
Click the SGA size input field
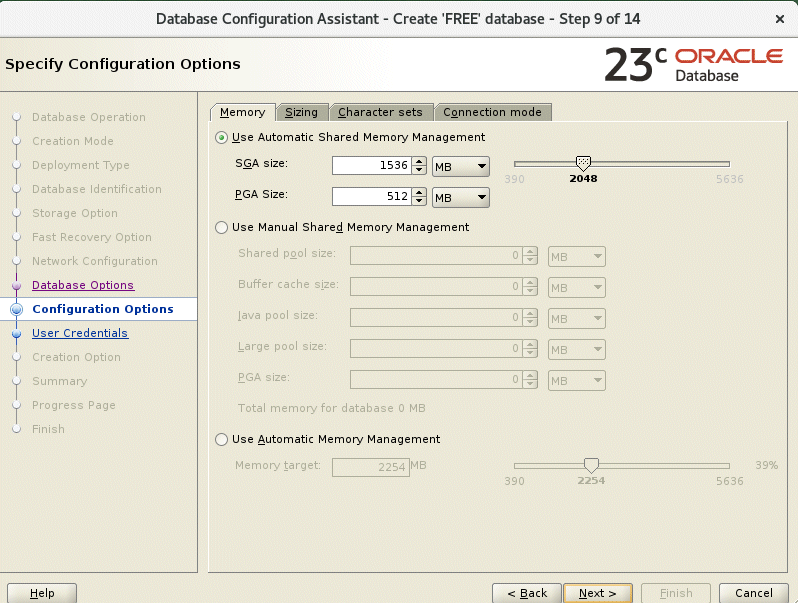point(370,166)
